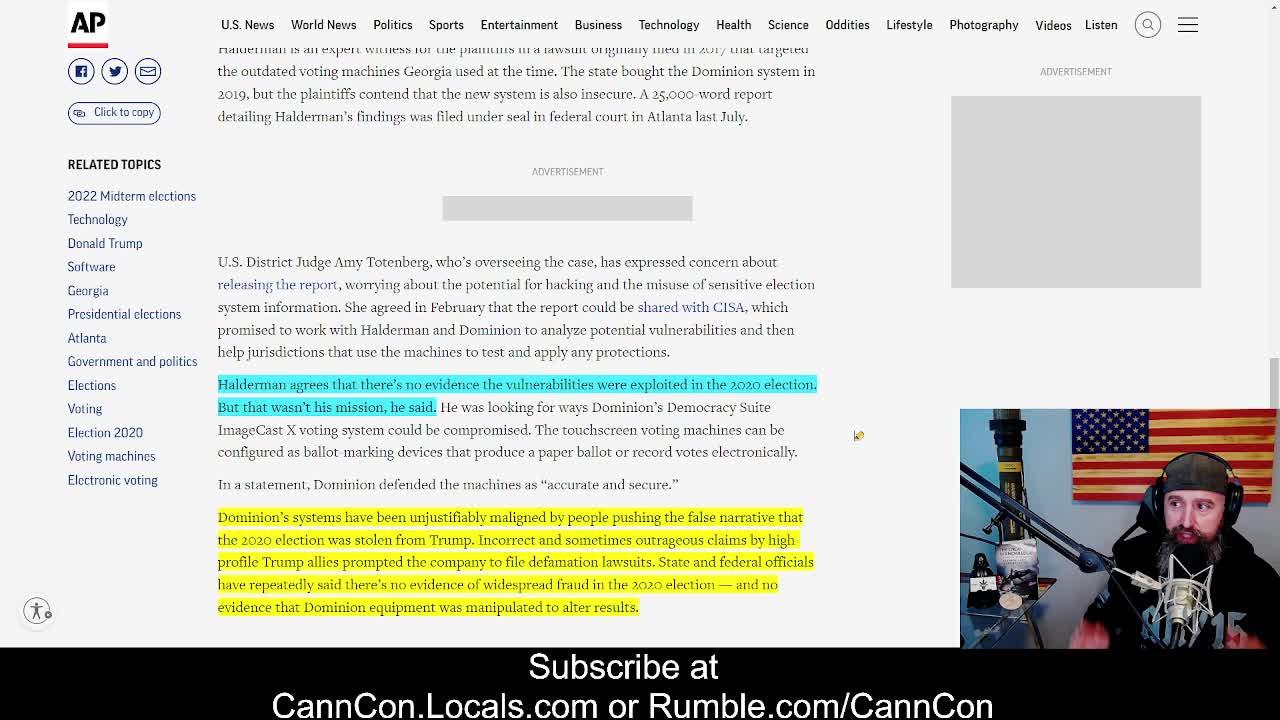
Task: Click yellow-highlighted 'Dominion's systems' paragraph
Action: 516,562
